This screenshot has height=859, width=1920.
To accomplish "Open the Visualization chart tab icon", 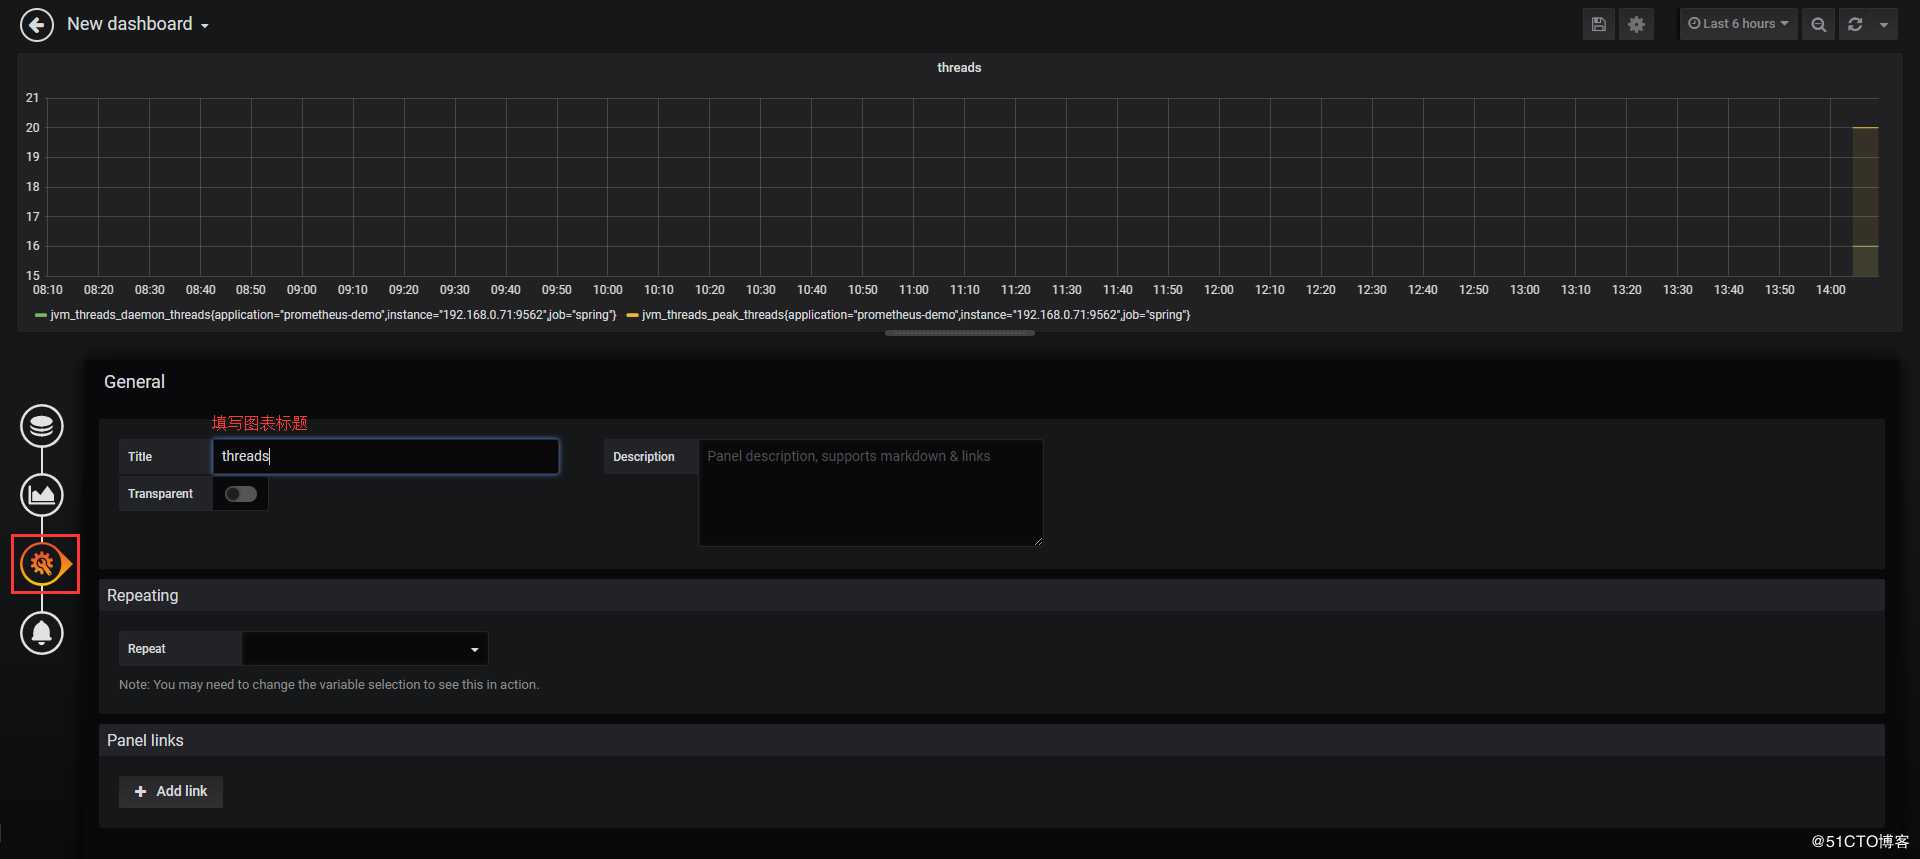I will click(42, 495).
